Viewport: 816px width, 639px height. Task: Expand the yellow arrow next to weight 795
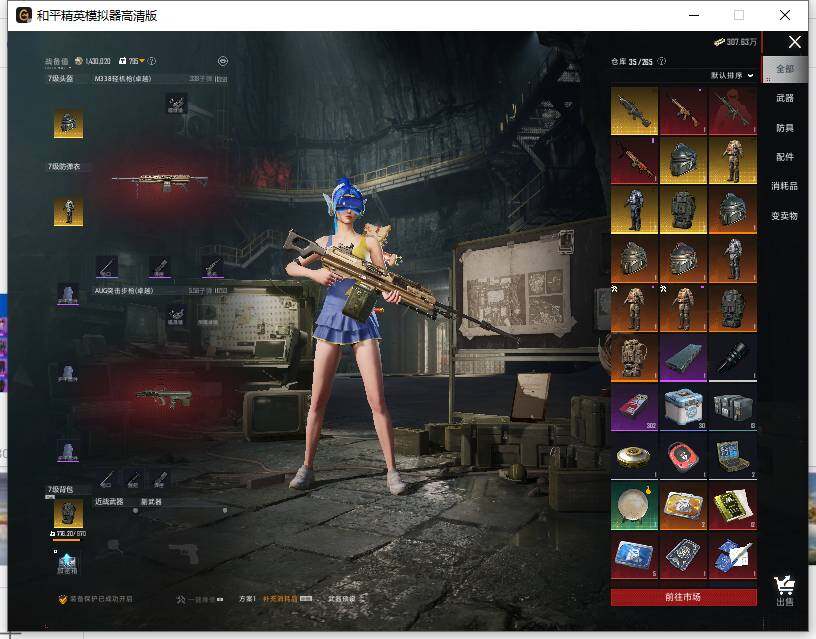(x=142, y=61)
